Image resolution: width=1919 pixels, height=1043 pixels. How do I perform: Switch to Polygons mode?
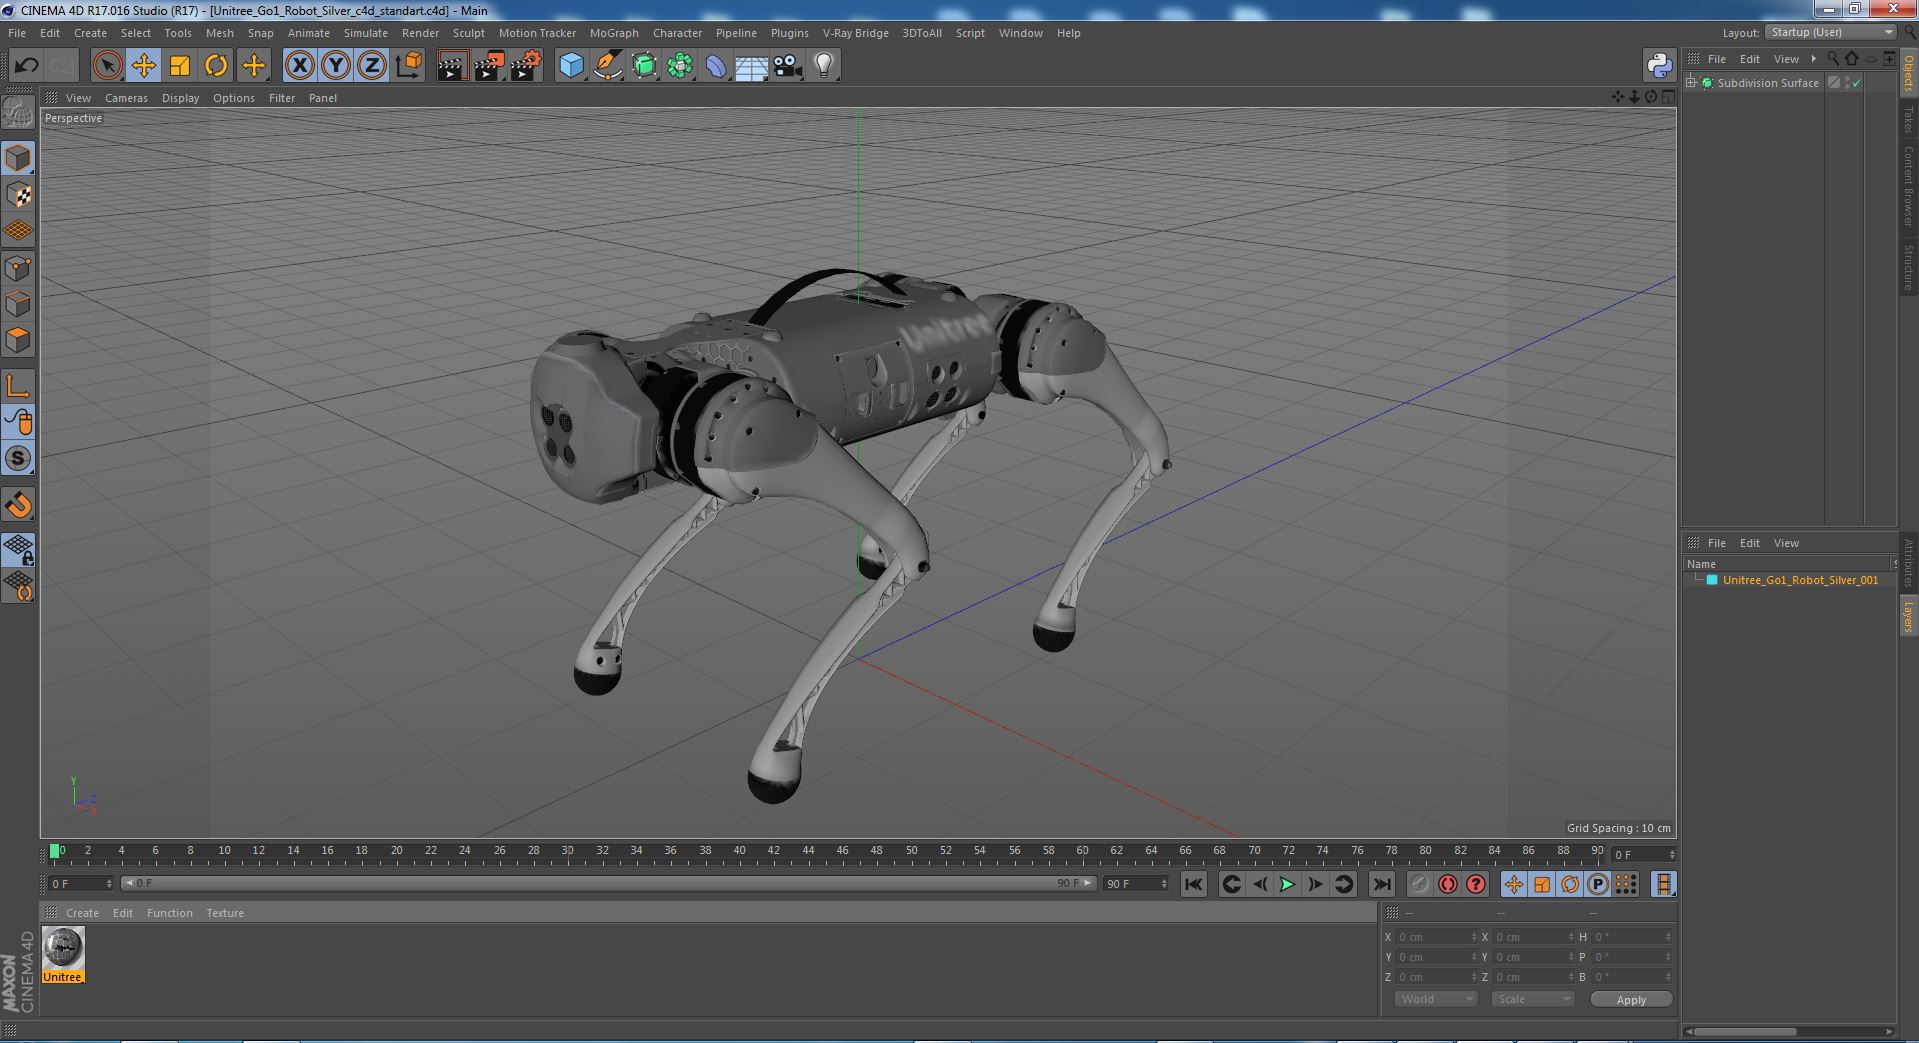pos(18,340)
